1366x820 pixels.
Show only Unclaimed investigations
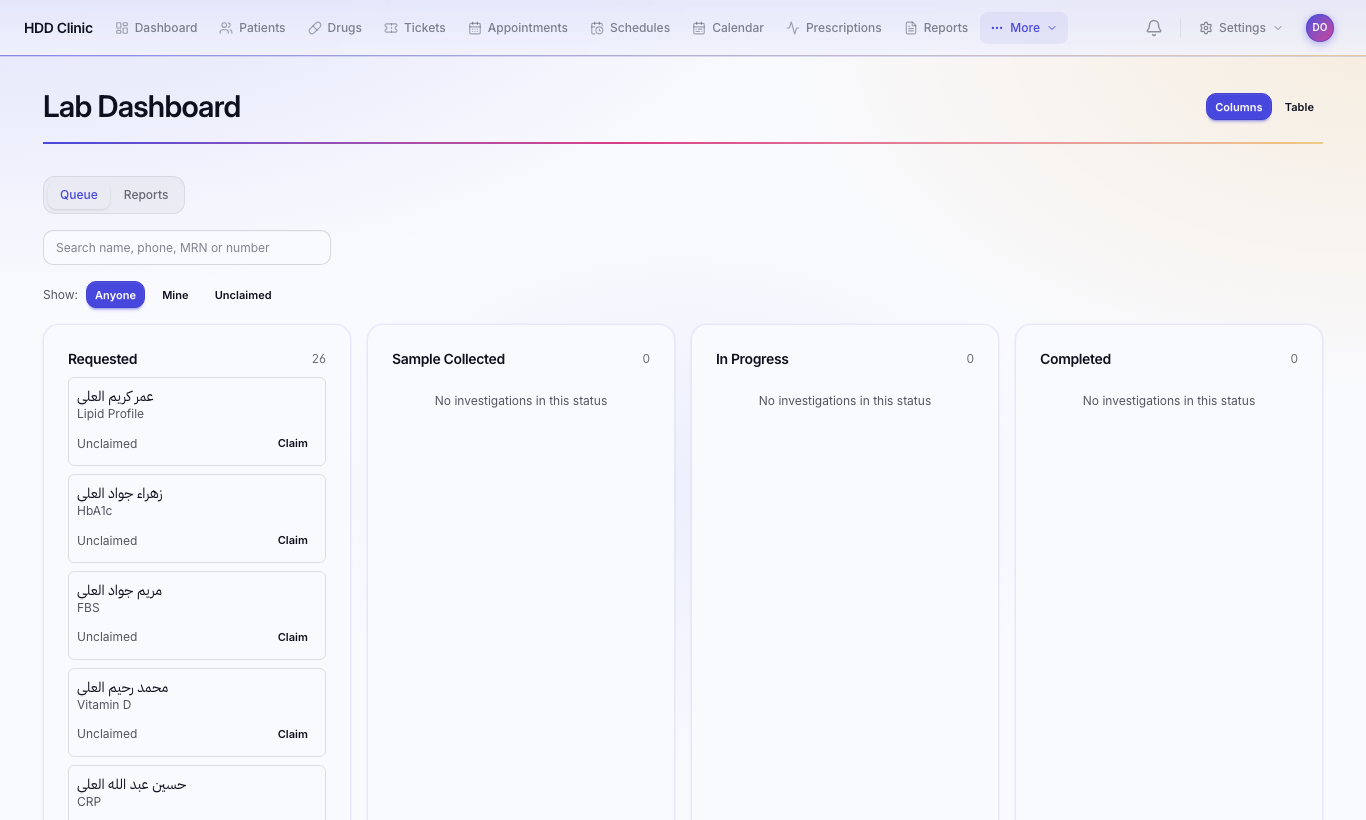tap(243, 295)
